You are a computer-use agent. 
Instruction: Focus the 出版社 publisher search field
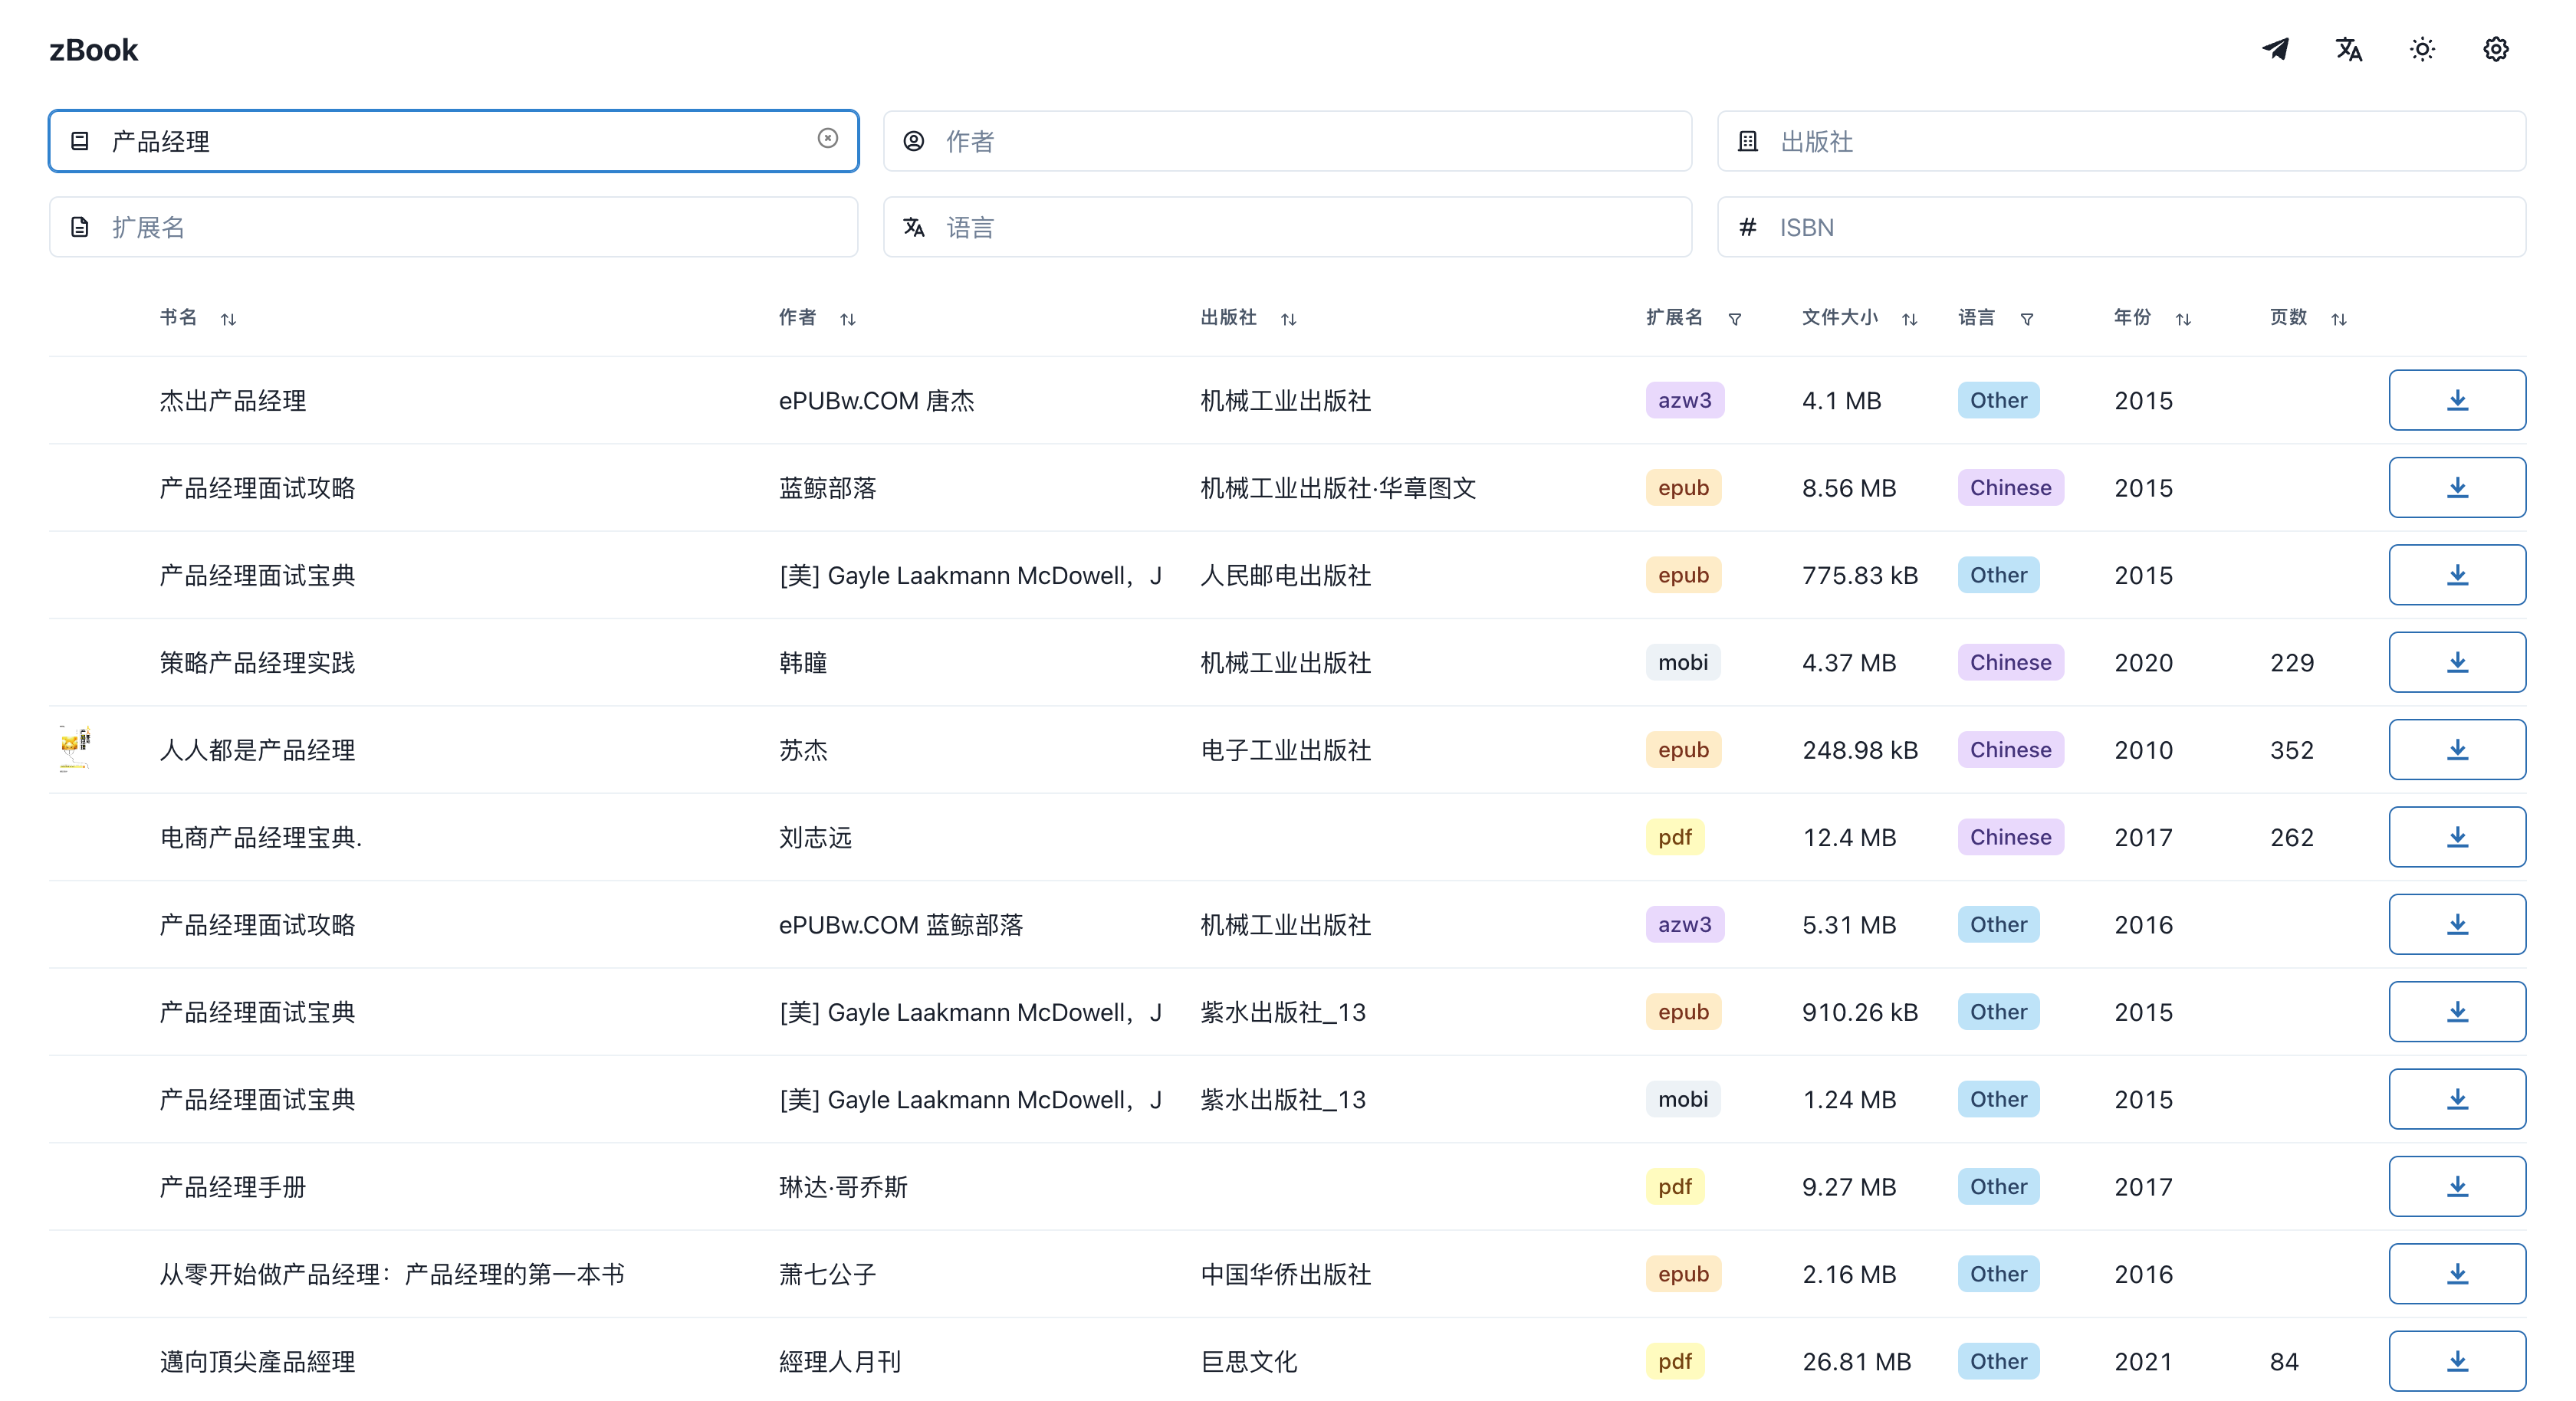click(2121, 141)
